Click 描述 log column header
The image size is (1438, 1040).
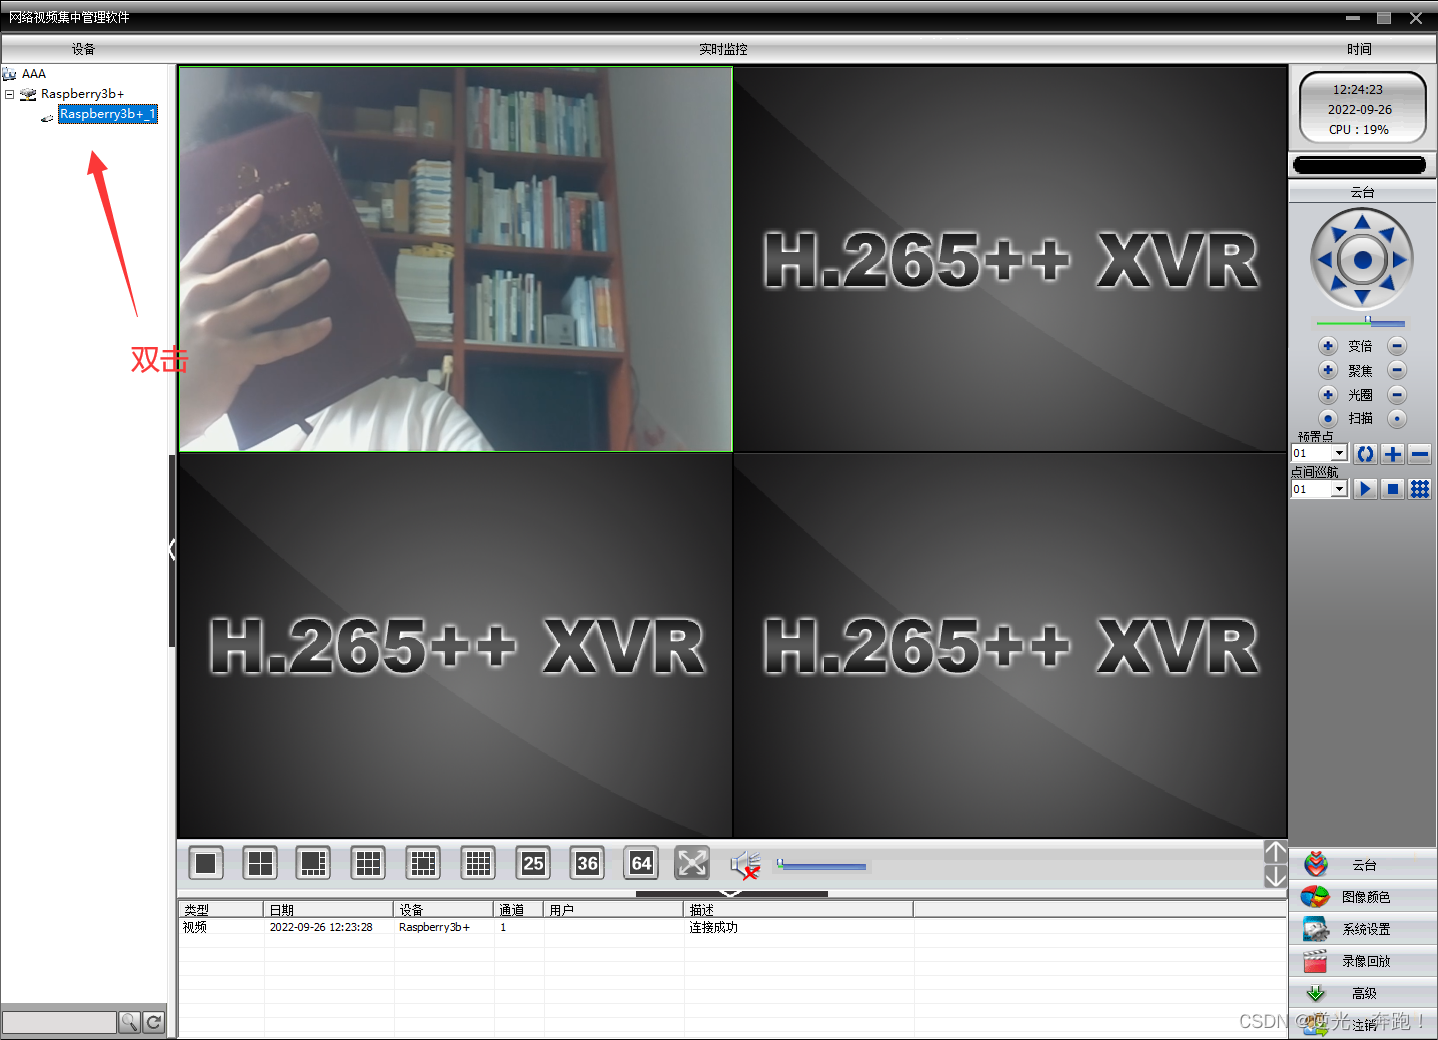click(x=798, y=910)
